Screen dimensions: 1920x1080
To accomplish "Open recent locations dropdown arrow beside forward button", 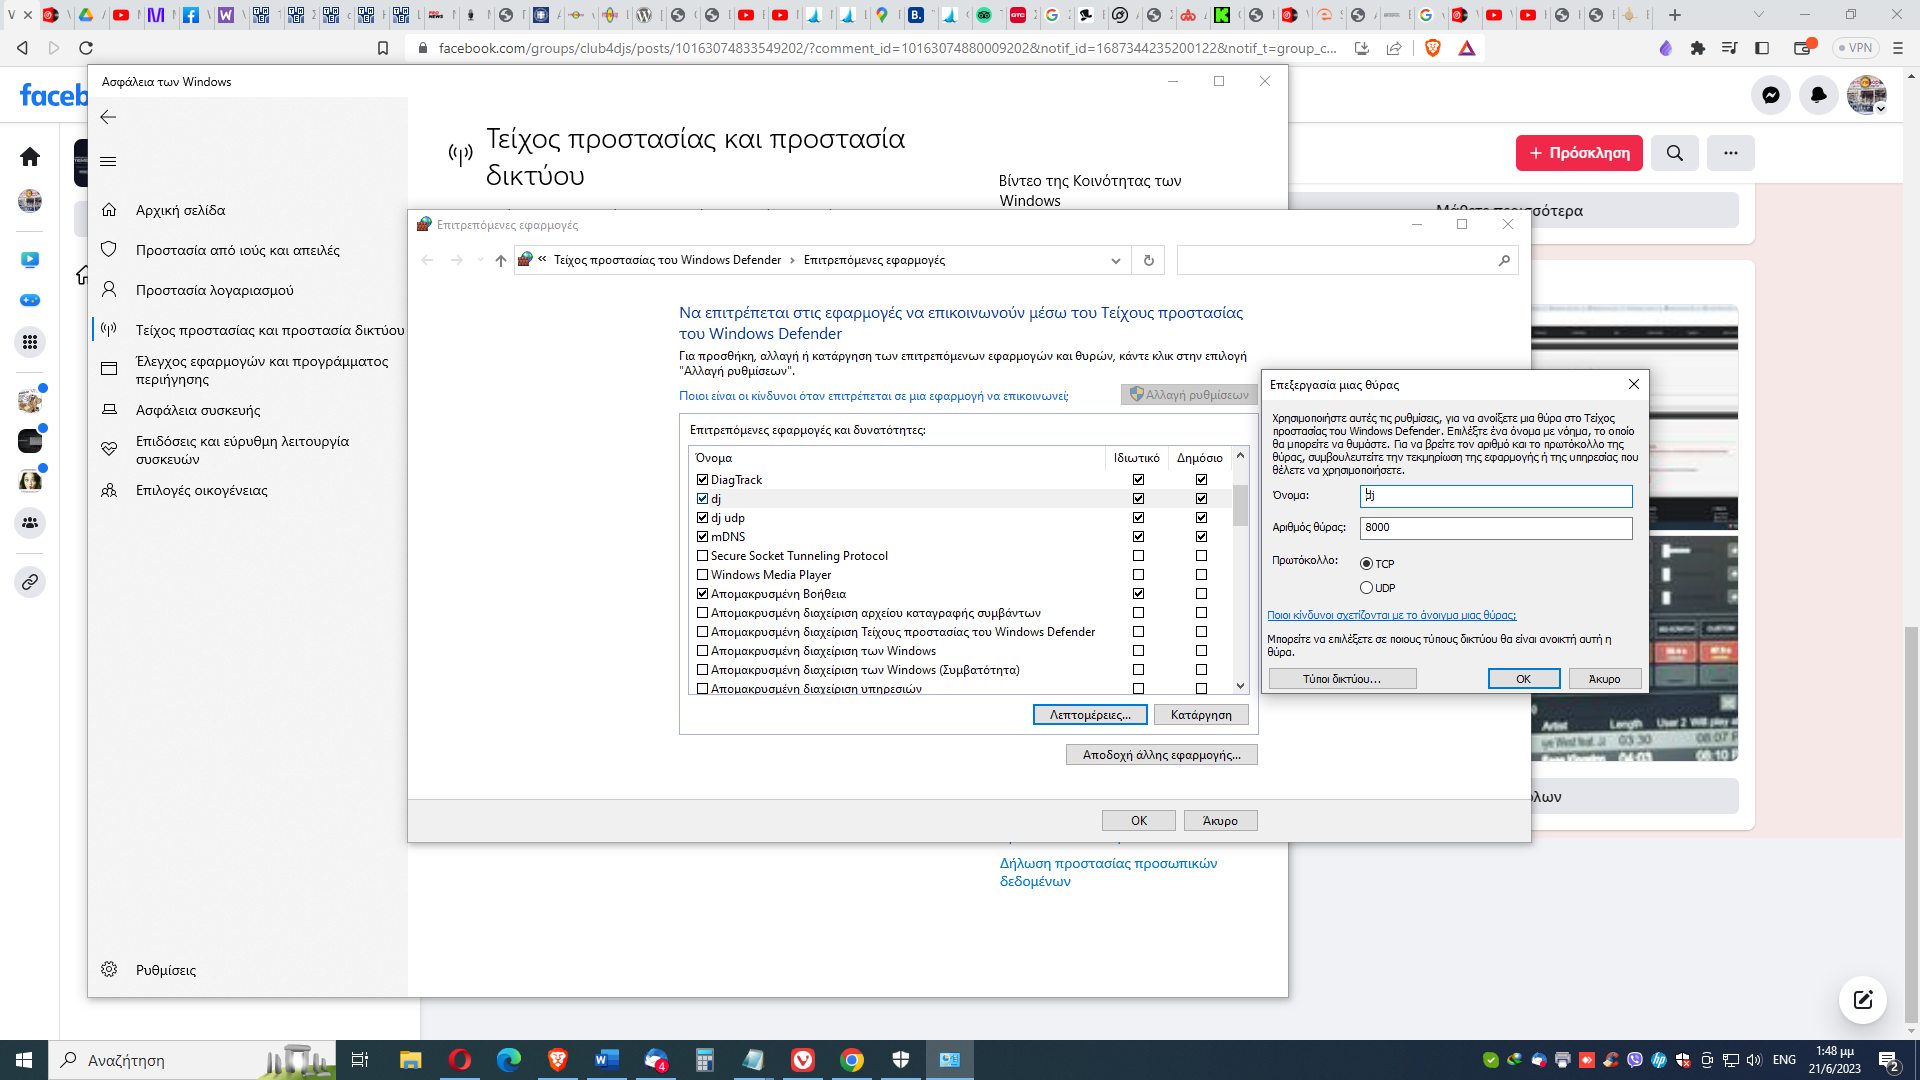I will (480, 260).
